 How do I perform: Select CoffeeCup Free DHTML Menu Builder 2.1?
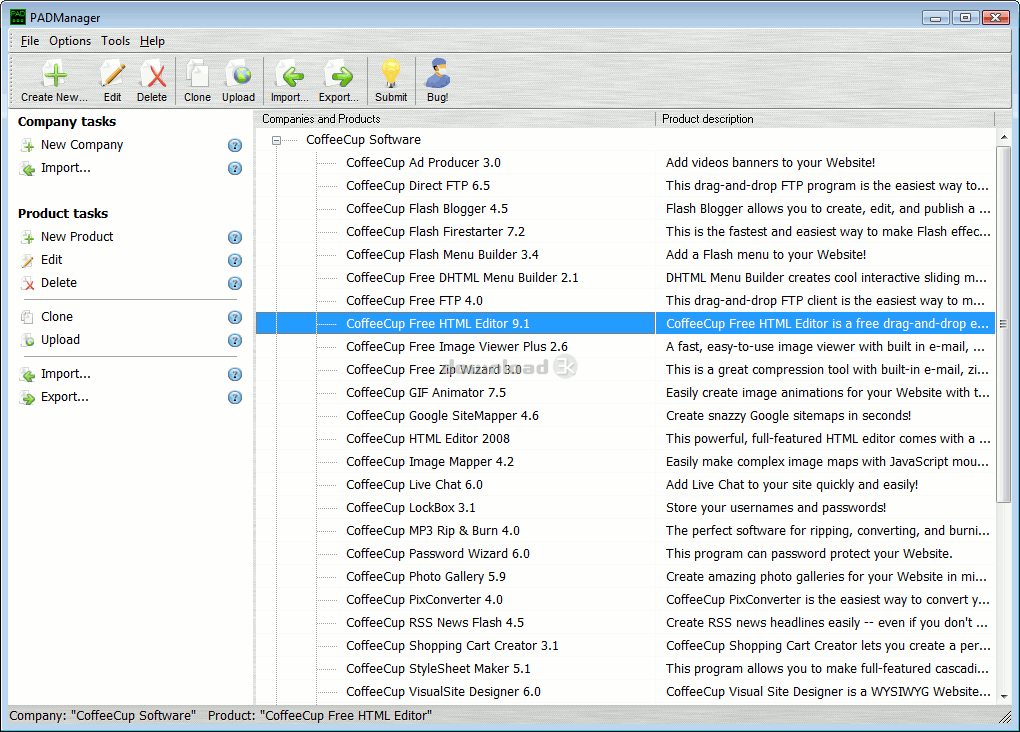coord(462,278)
